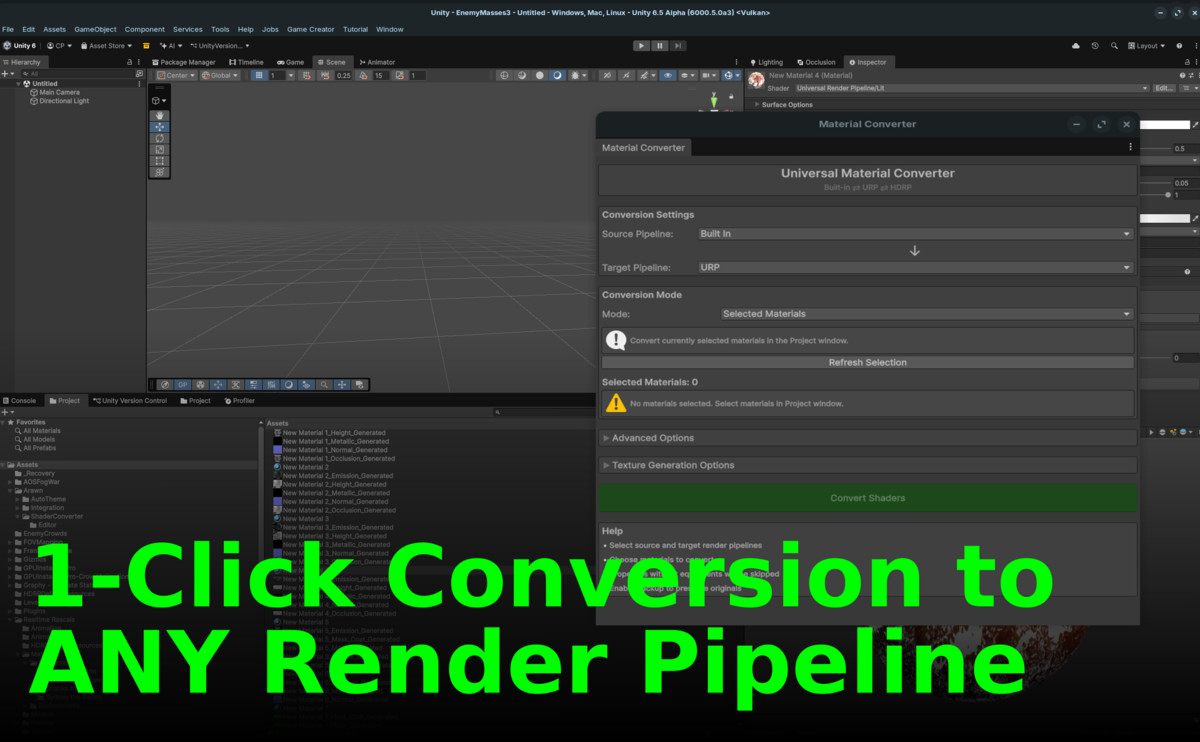Open the Global handle rotation dropdown
This screenshot has height=742, width=1200.
point(219,75)
